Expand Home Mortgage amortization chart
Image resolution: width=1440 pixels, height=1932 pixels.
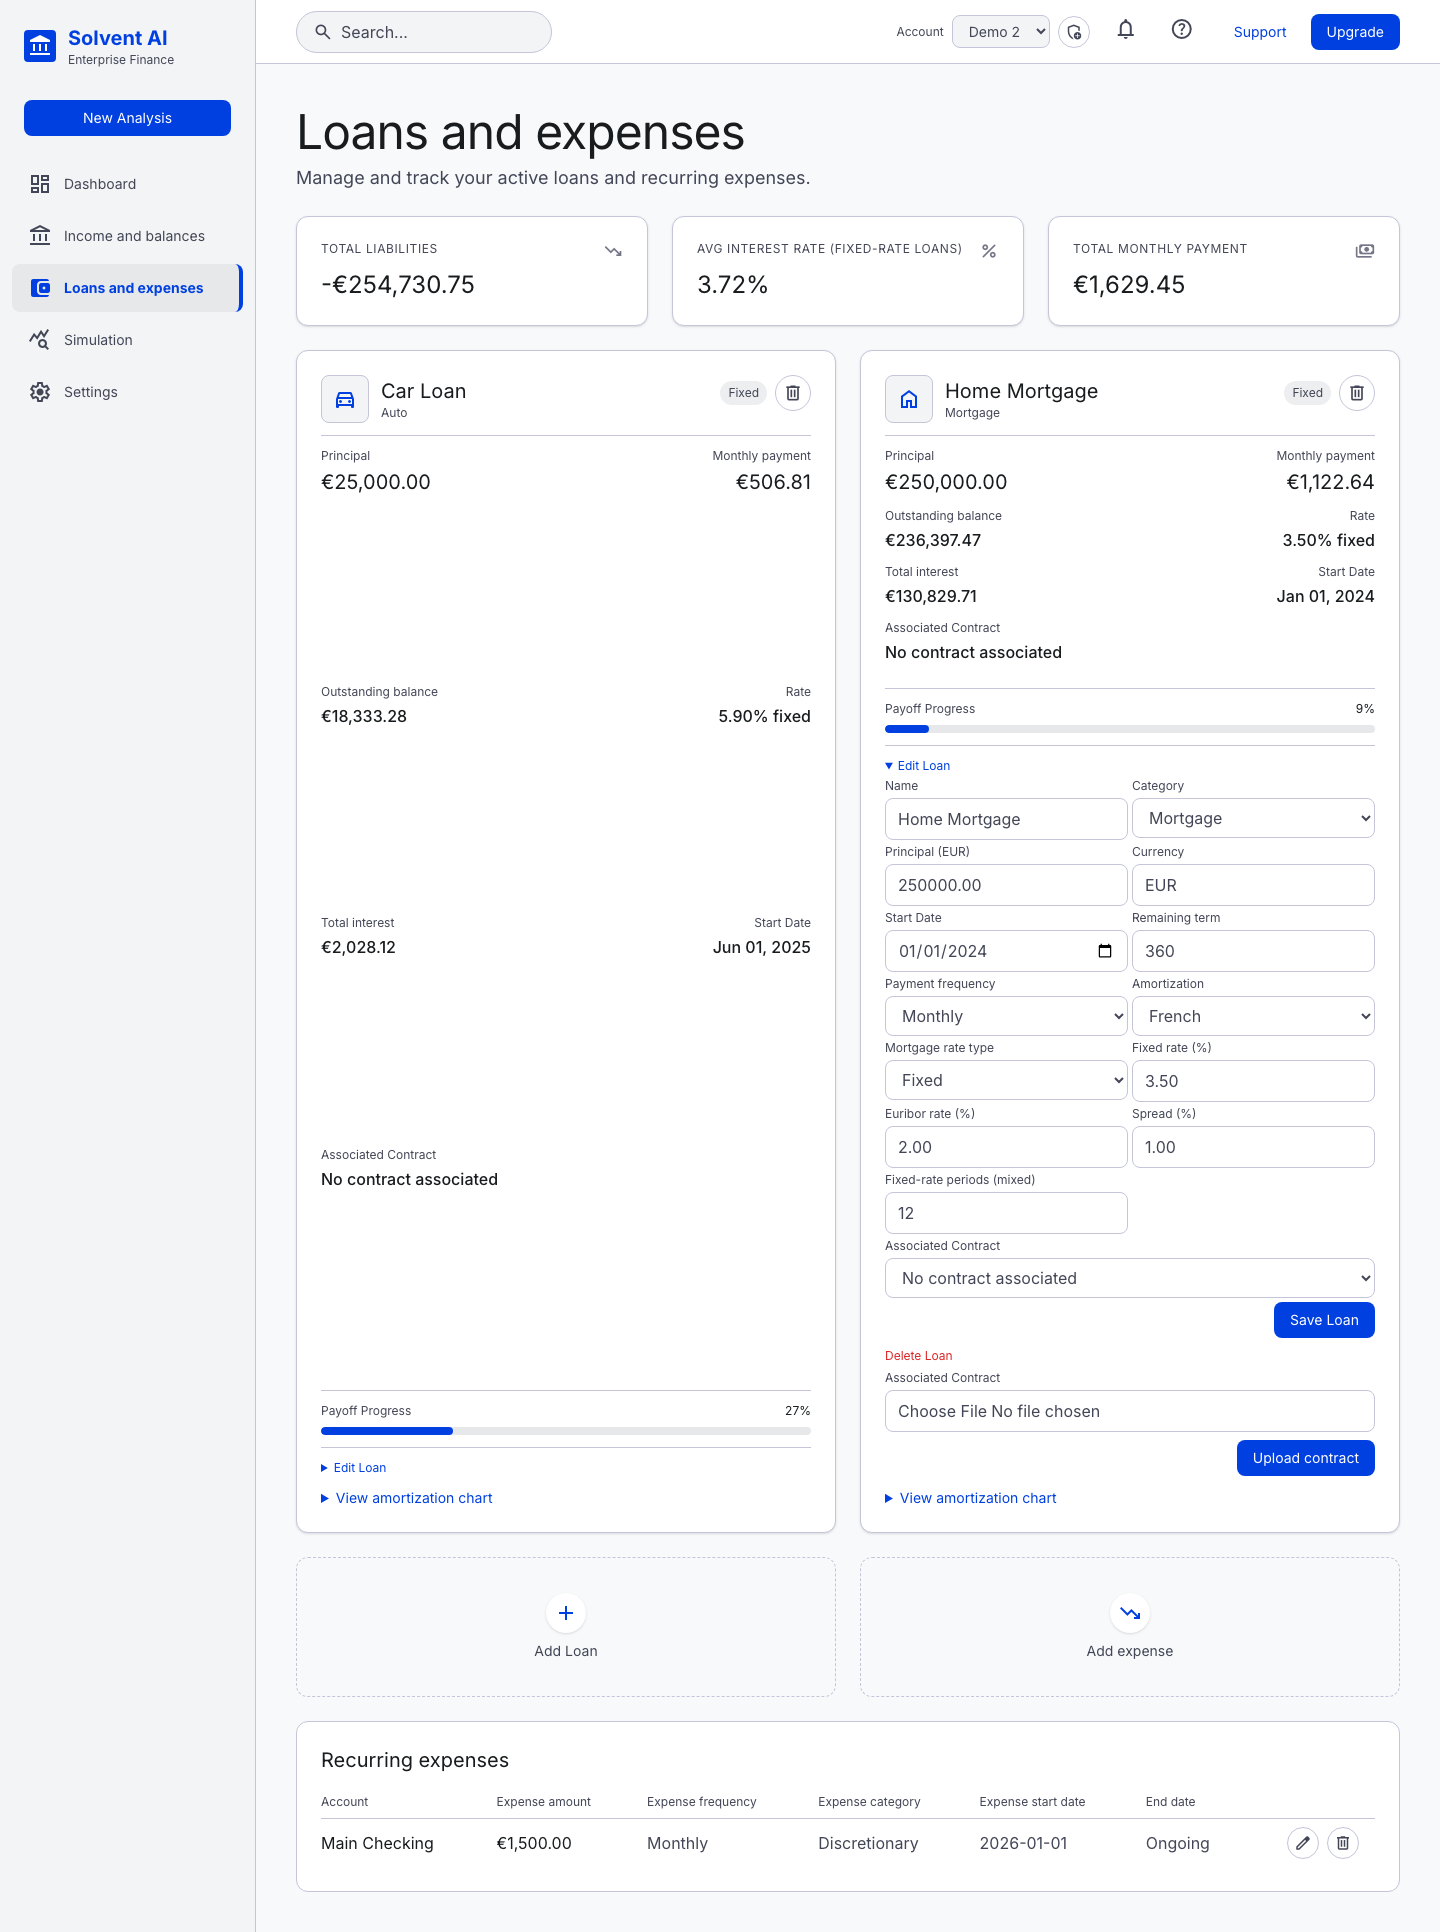[x=971, y=1498]
